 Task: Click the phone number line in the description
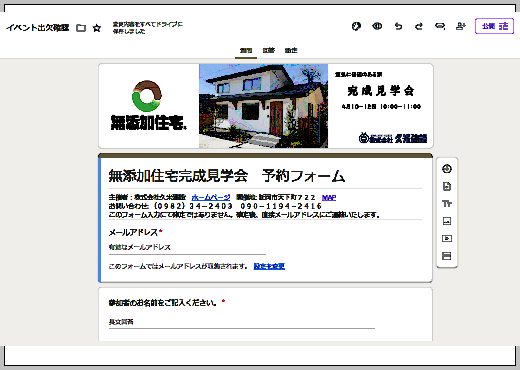pos(215,206)
